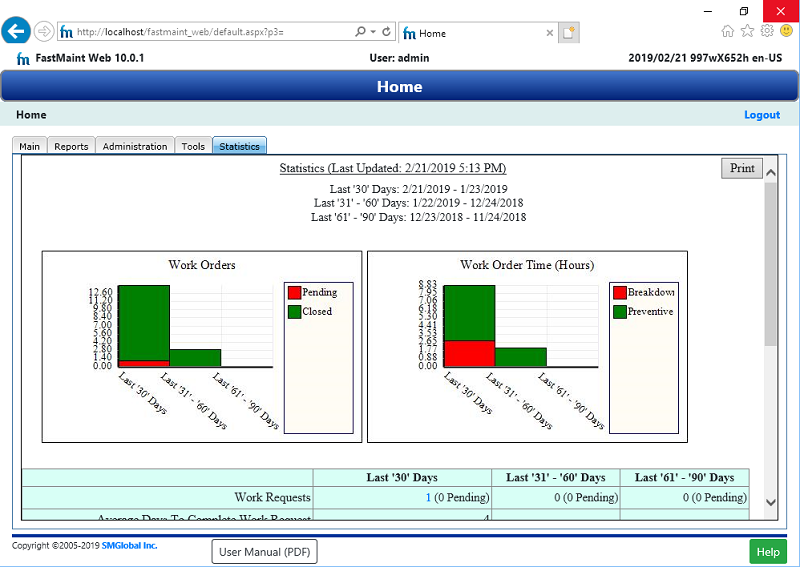The width and height of the screenshot is (800, 567).
Task: Minimize the browser window
Action: (x=708, y=11)
